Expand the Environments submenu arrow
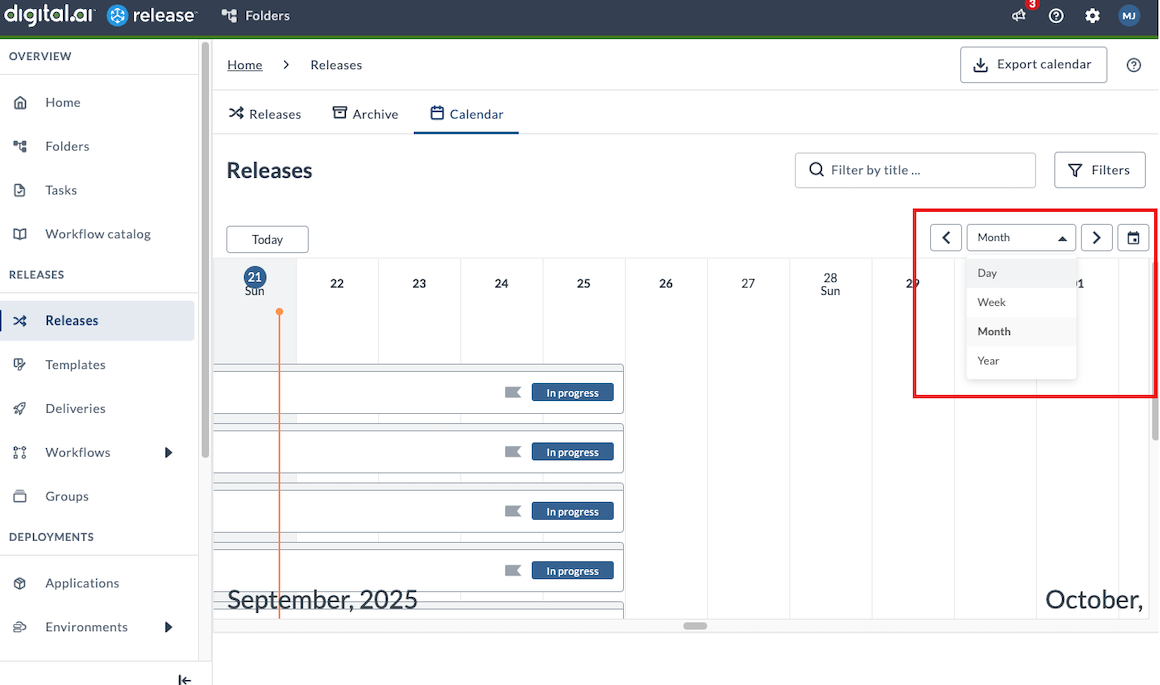Image resolution: width=1160 pixels, height=685 pixels. (169, 627)
